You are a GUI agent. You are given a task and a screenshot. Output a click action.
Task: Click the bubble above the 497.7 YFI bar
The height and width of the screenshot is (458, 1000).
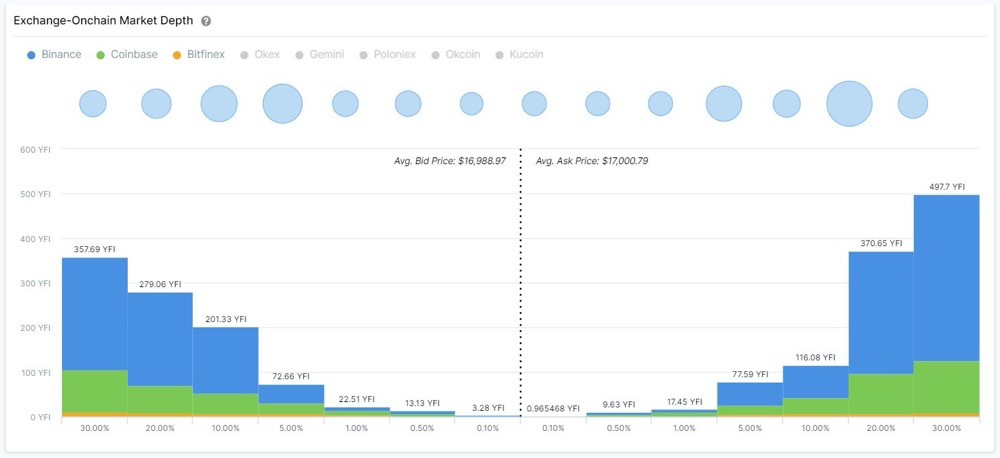pyautogui.click(x=912, y=104)
